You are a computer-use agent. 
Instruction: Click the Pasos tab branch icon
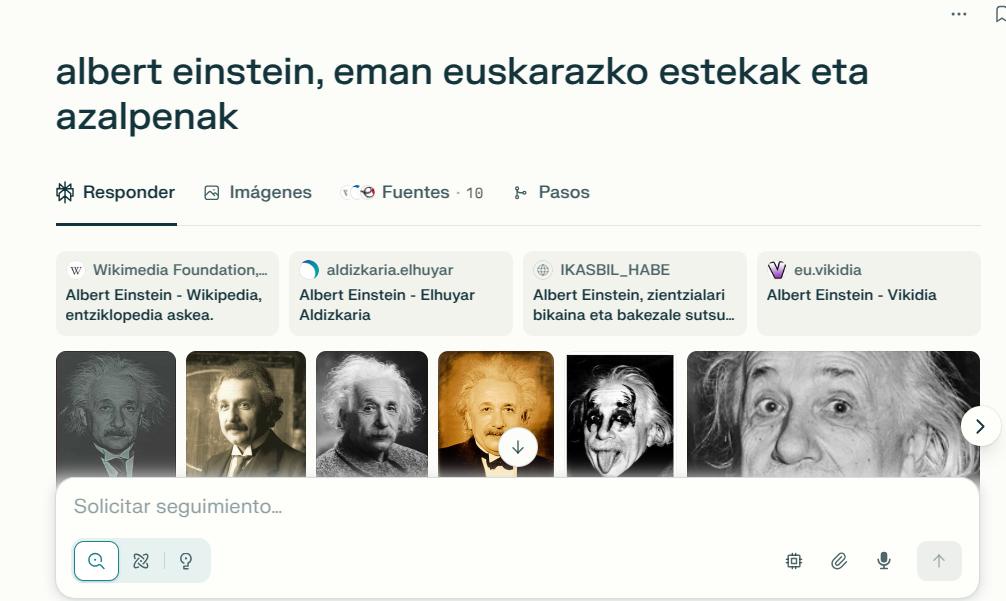tap(520, 192)
